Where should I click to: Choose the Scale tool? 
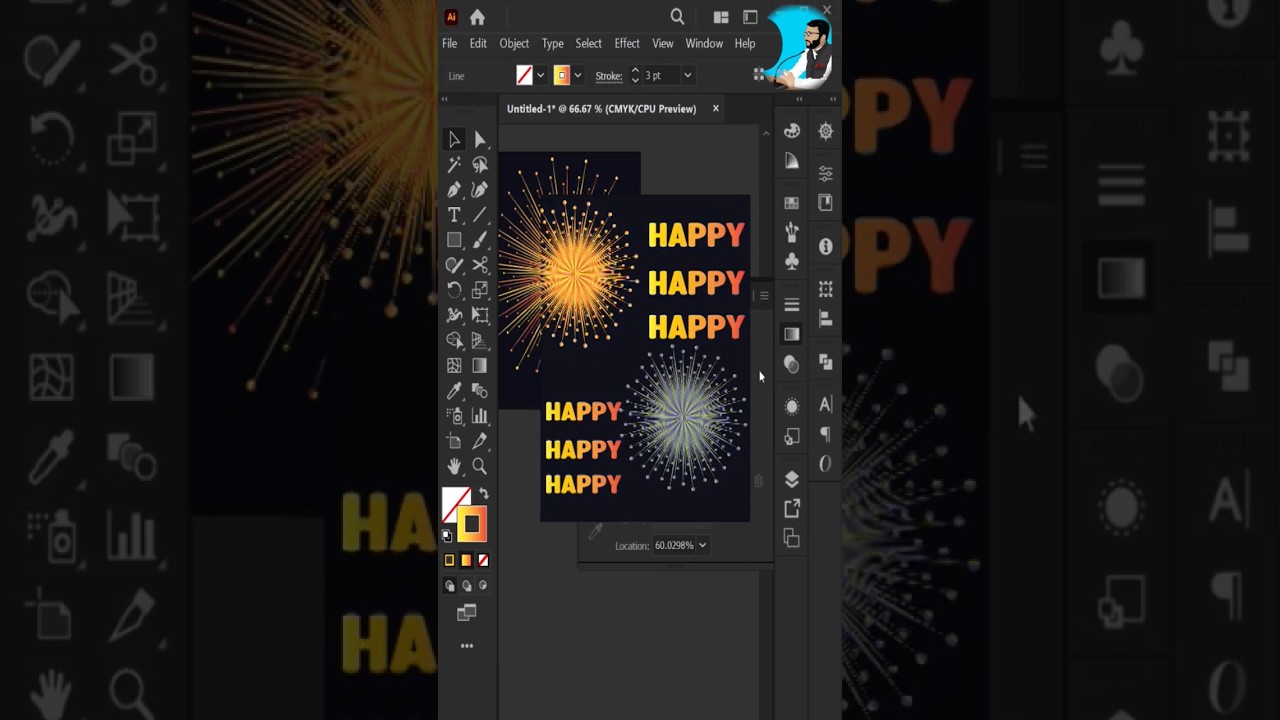pyautogui.click(x=480, y=290)
